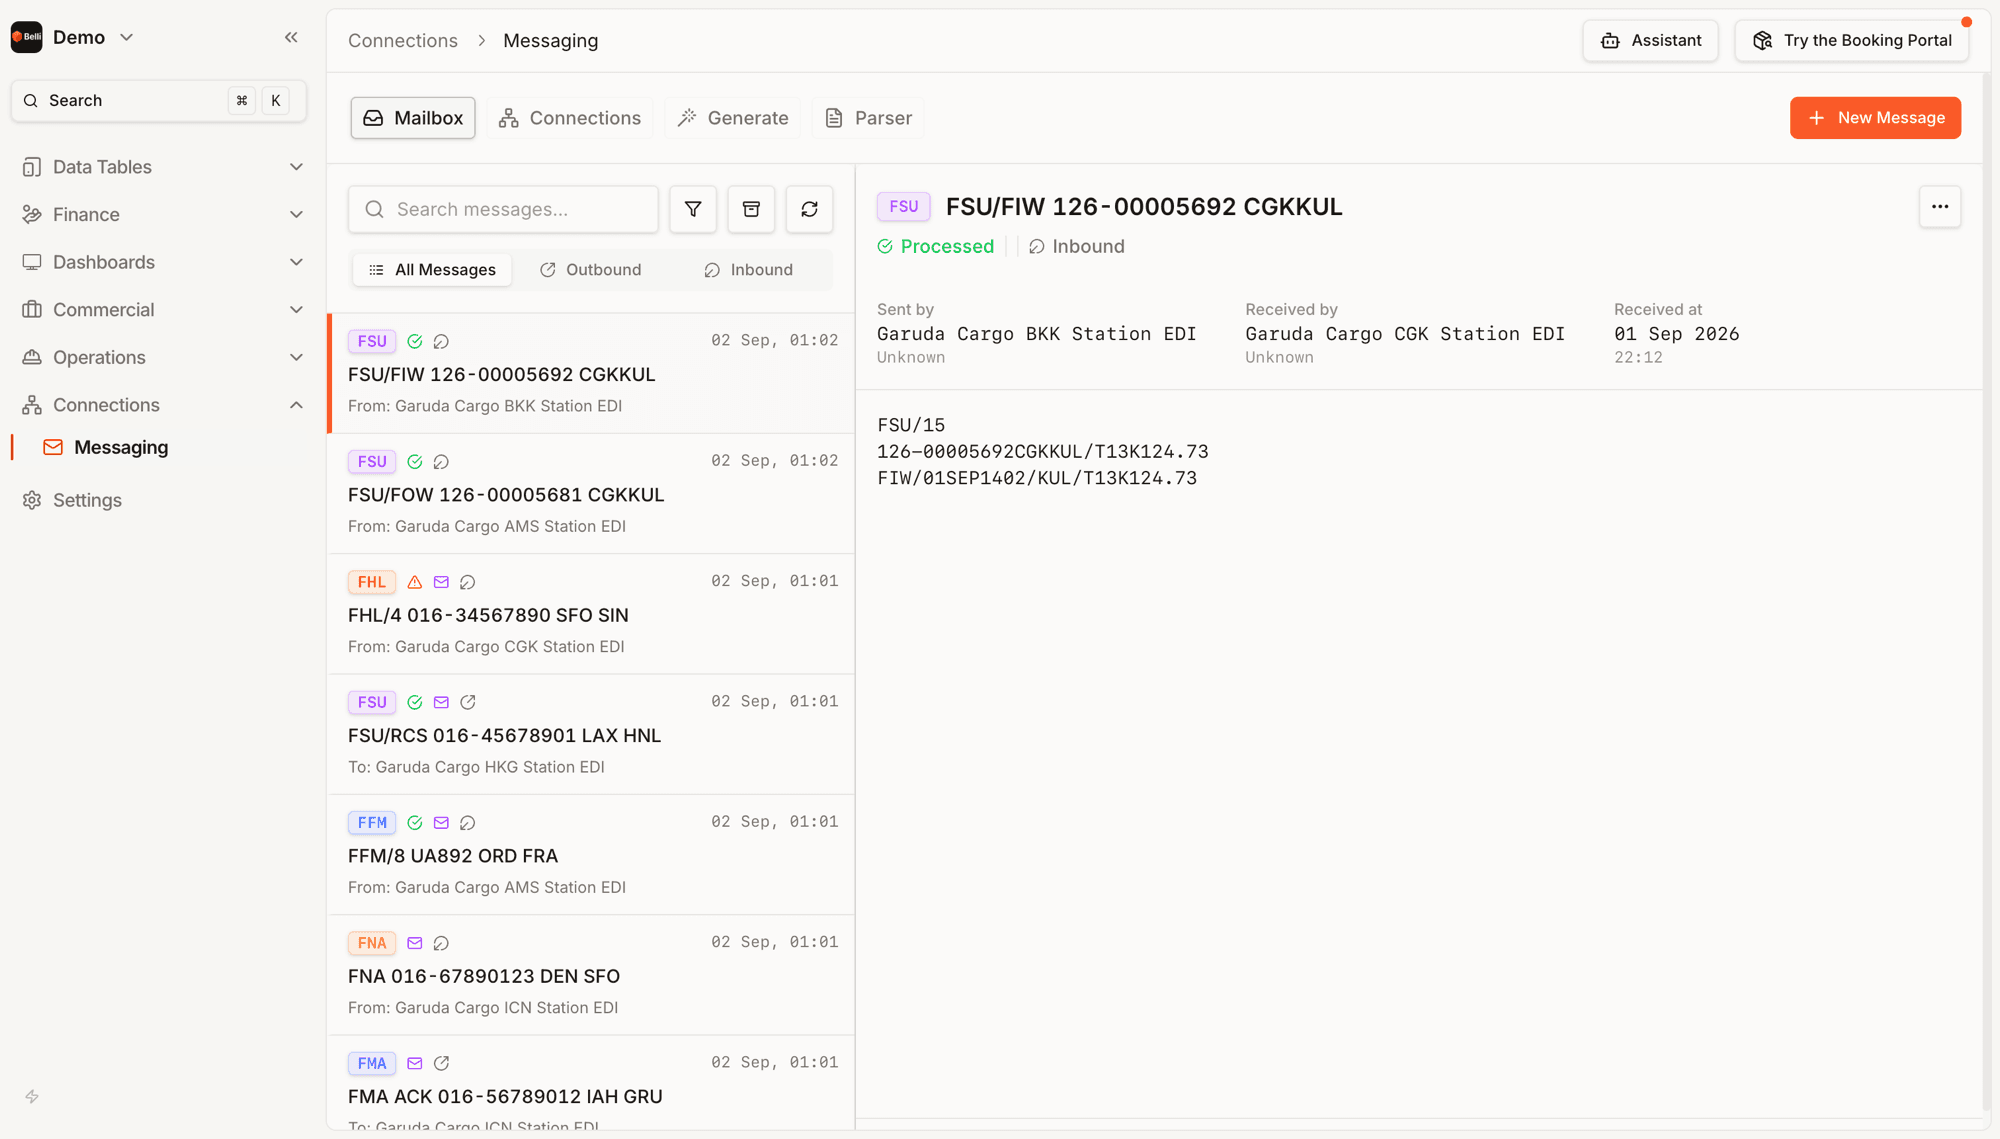The height and width of the screenshot is (1139, 2000).
Task: Open the Assistant
Action: (1650, 41)
